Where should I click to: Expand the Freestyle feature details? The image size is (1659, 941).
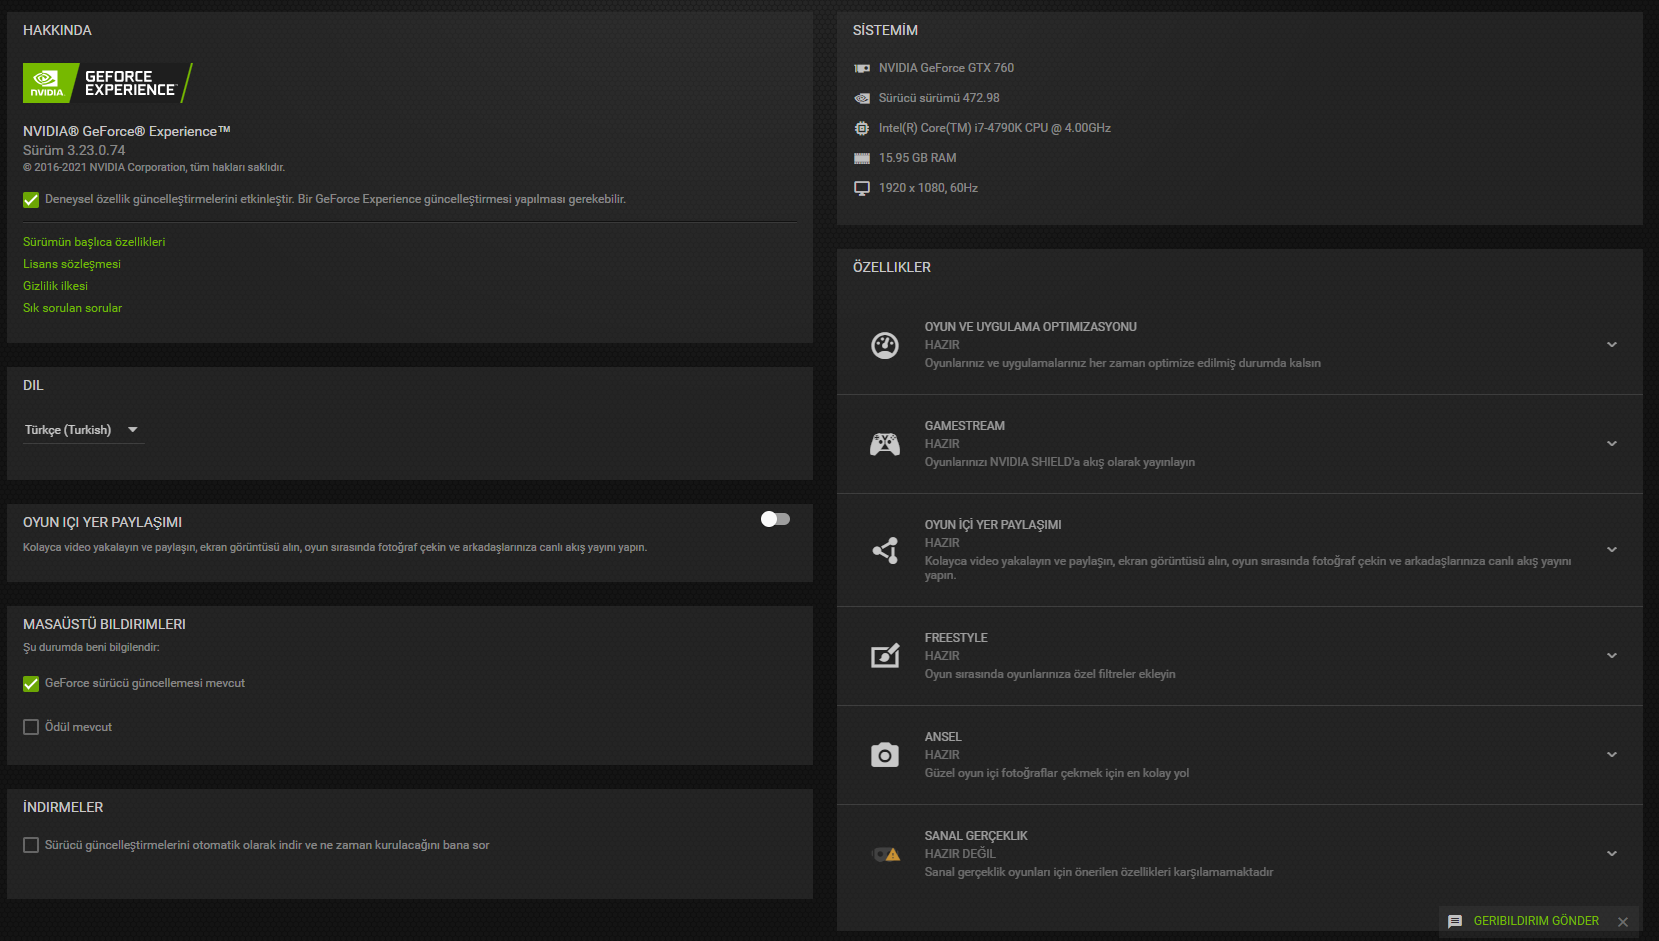tap(1612, 656)
